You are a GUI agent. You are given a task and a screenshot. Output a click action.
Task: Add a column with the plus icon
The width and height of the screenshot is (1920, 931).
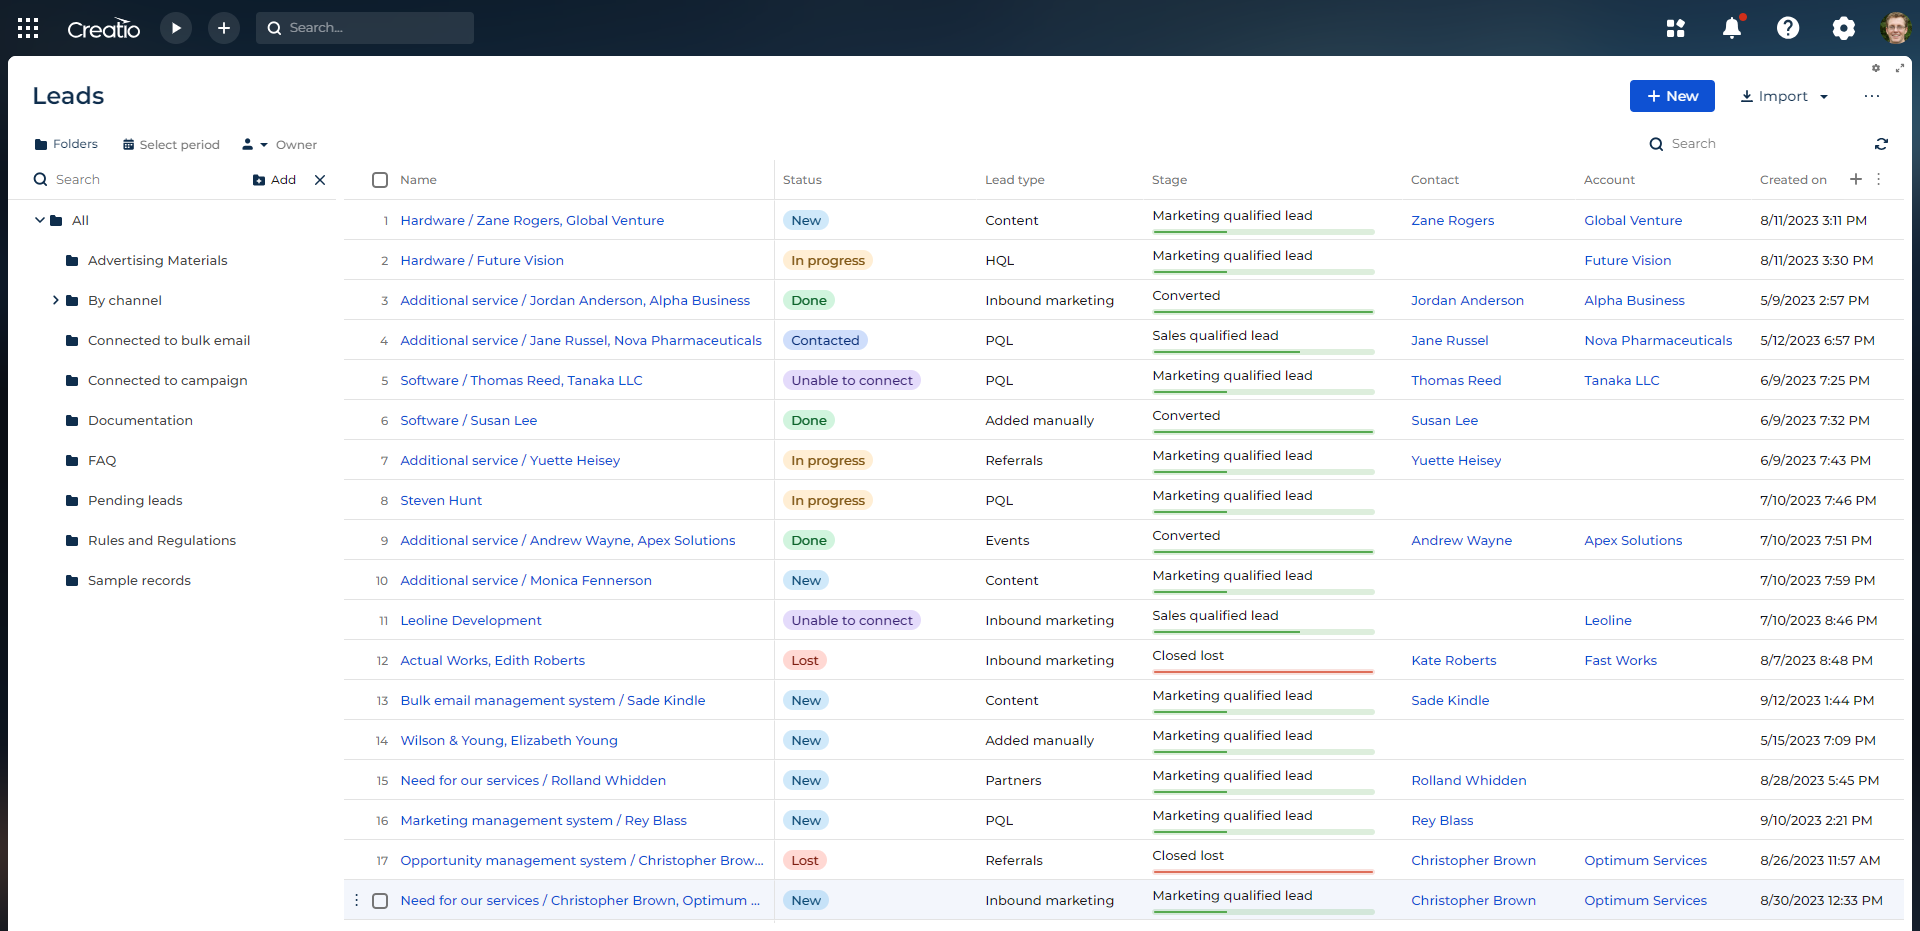point(1856,179)
